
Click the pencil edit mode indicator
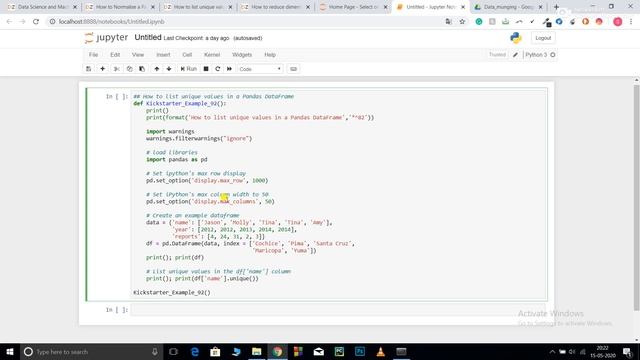pos(515,55)
